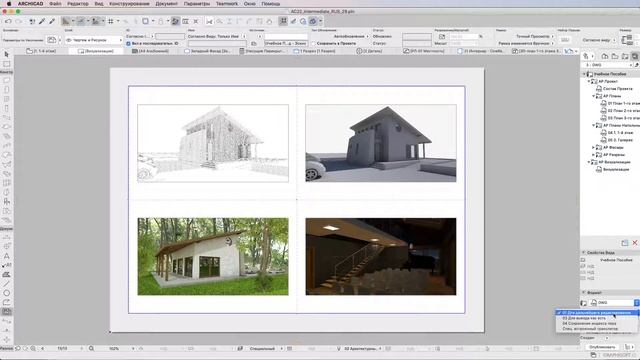Select the Wall tool in the toolbox
Image resolution: width=640 pixels, height=360 pixels.
[x=7, y=80]
